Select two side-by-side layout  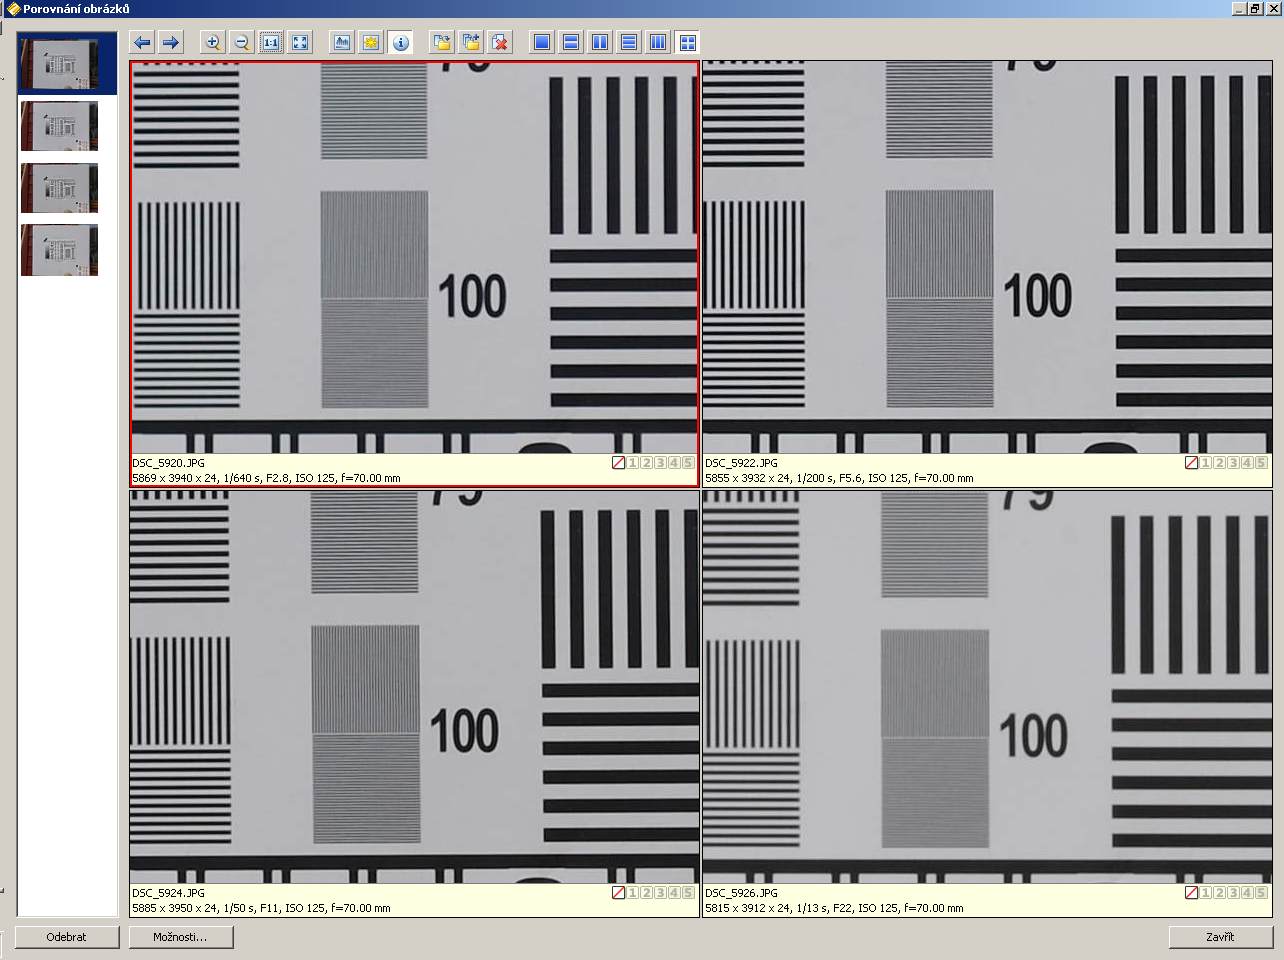600,43
